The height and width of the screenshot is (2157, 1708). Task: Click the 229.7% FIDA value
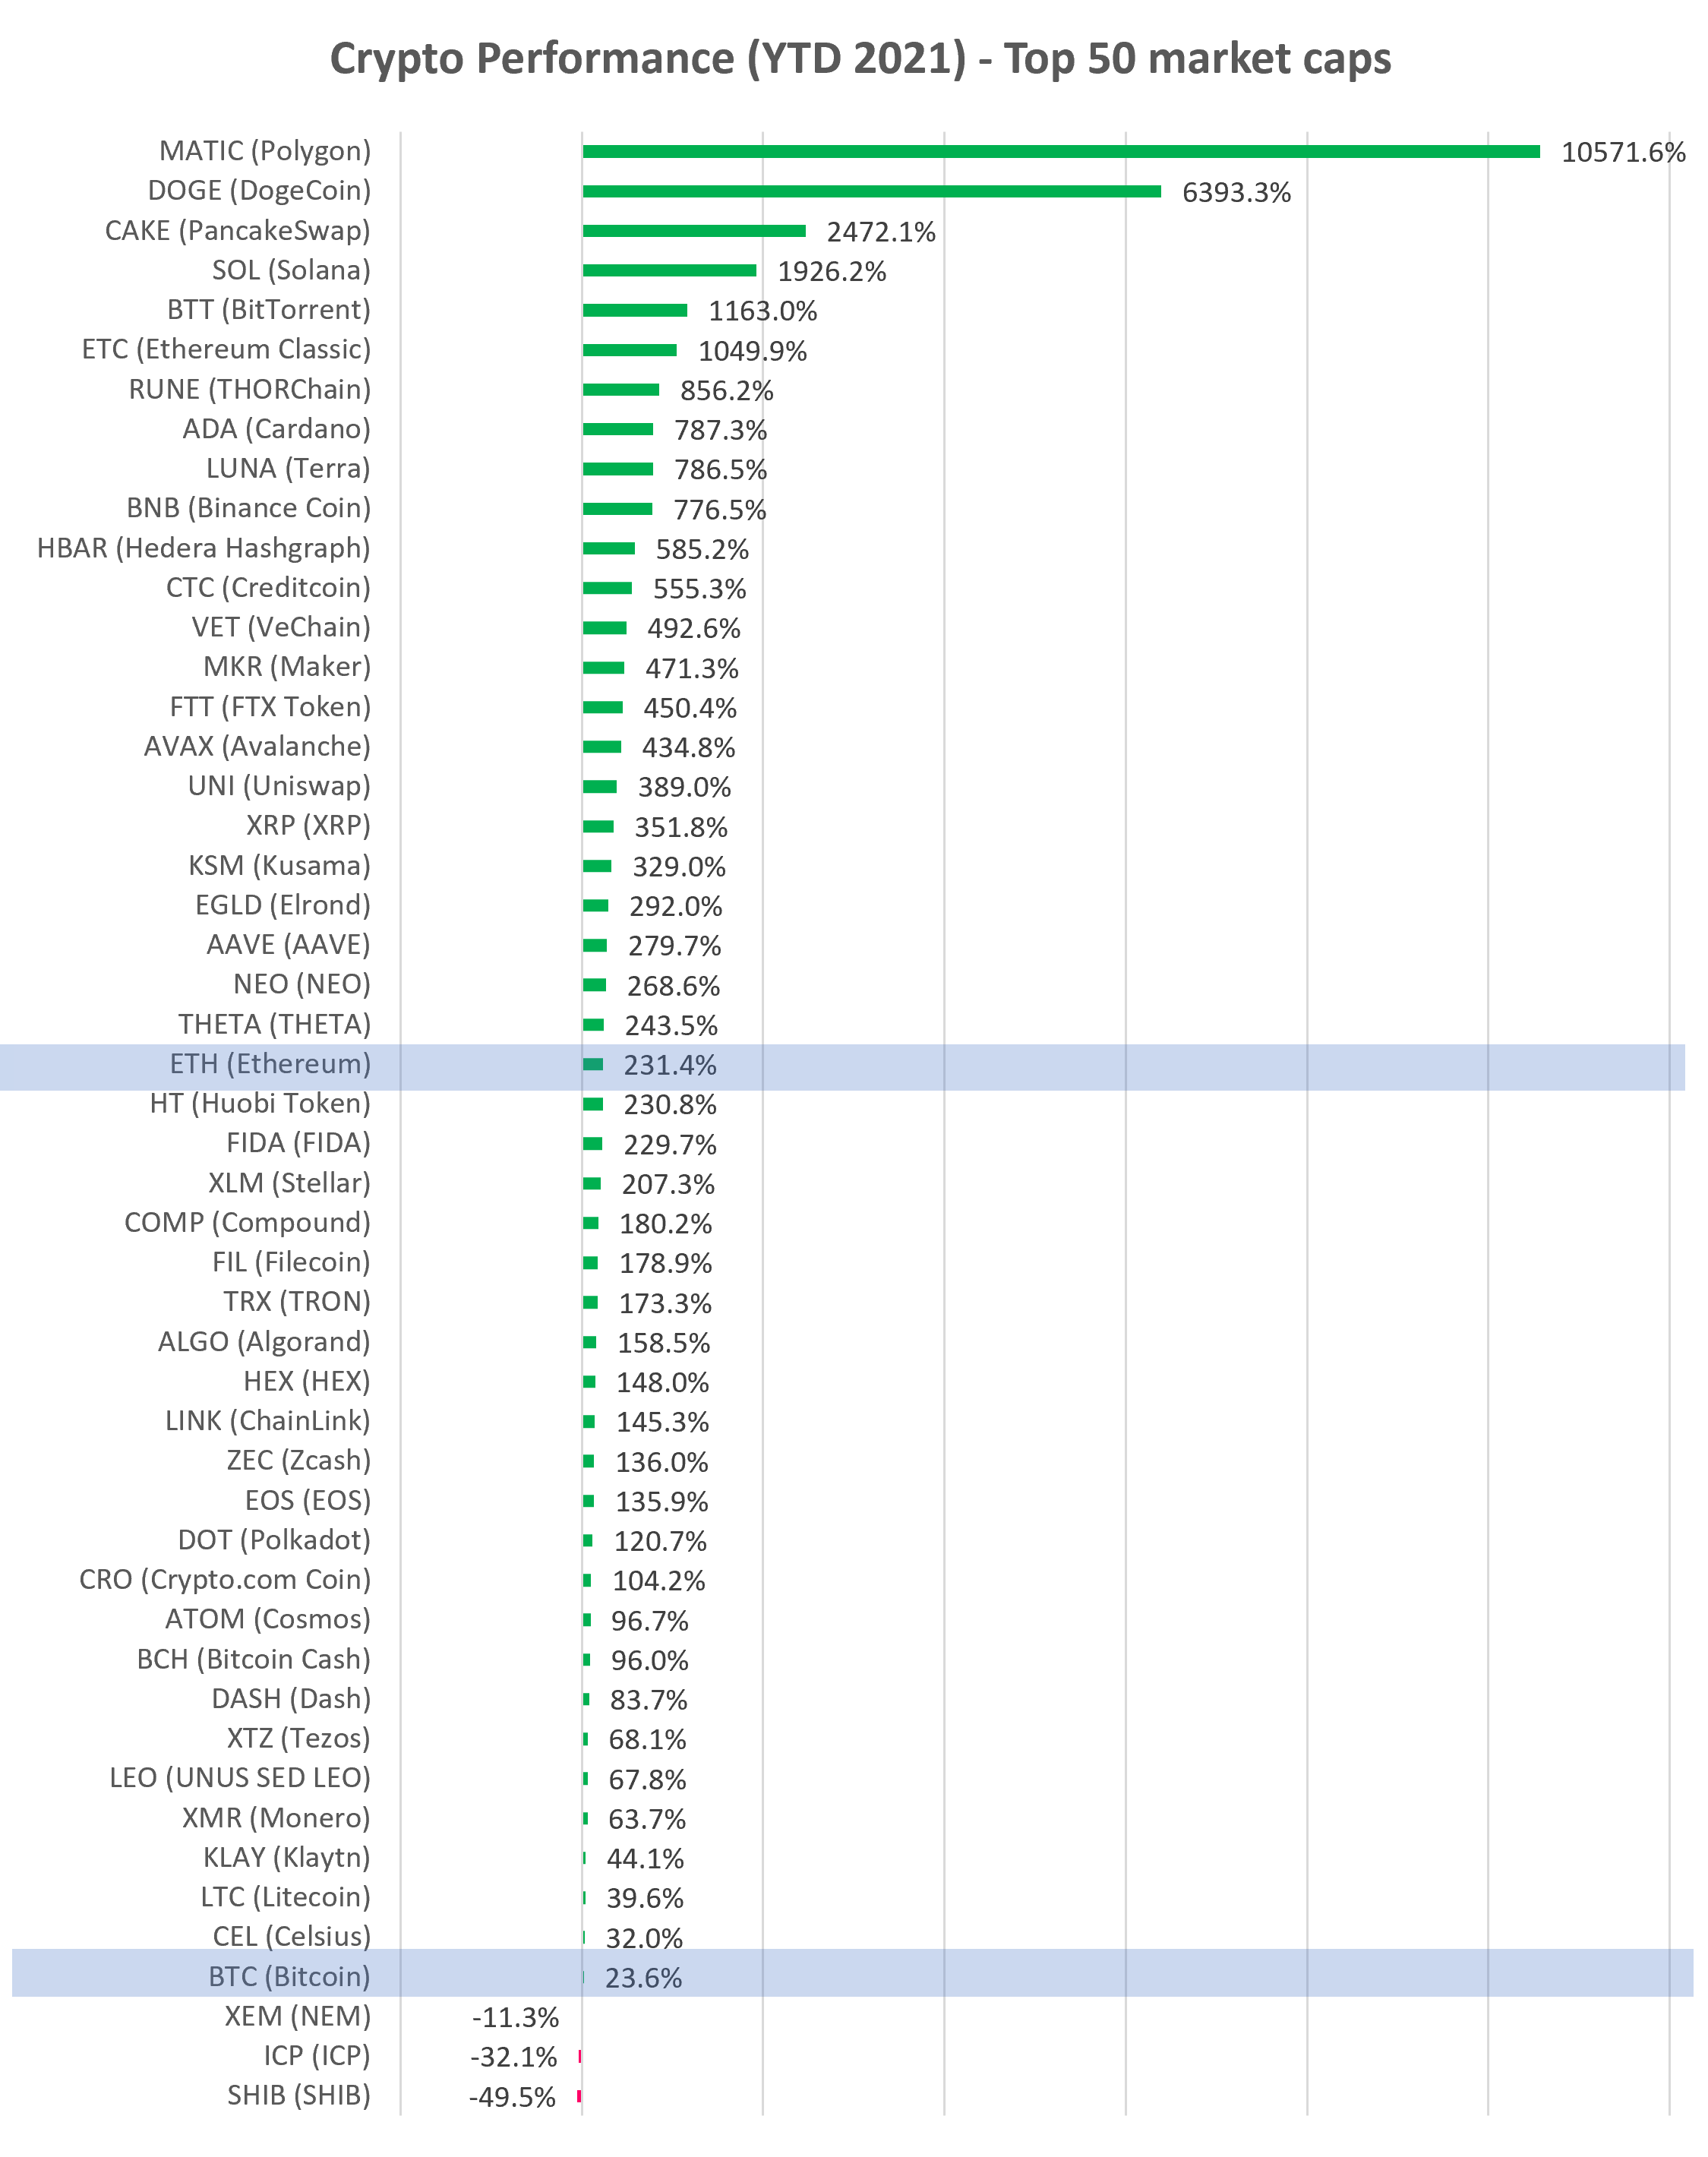(x=670, y=1144)
